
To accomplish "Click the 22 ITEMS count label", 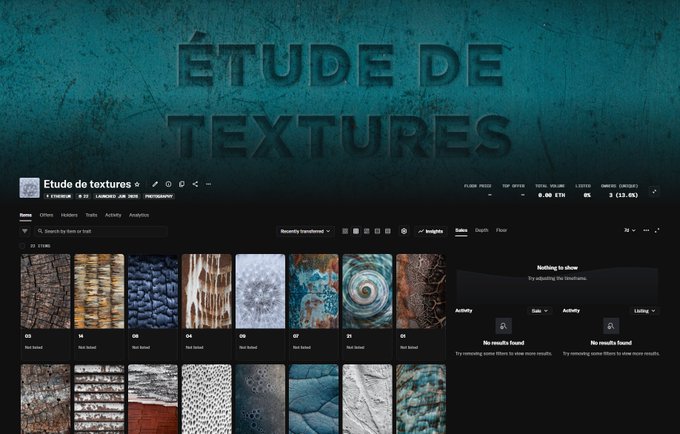I will pyautogui.click(x=40, y=246).
